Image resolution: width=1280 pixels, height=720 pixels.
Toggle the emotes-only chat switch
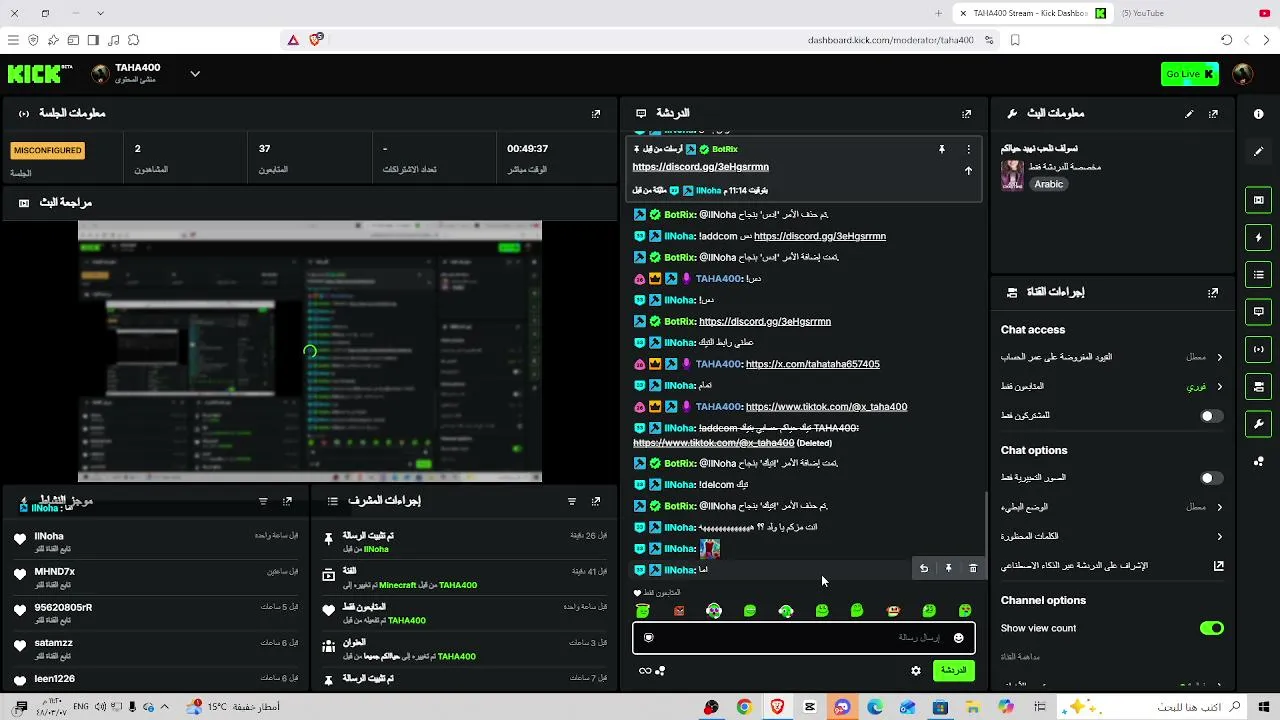point(1211,478)
